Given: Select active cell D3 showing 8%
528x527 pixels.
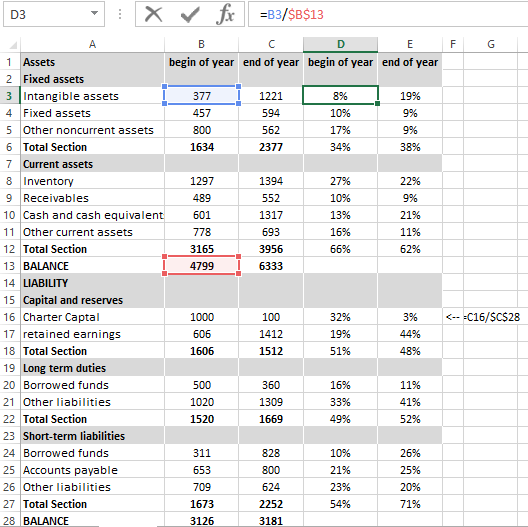Looking at the screenshot, I should (x=340, y=96).
